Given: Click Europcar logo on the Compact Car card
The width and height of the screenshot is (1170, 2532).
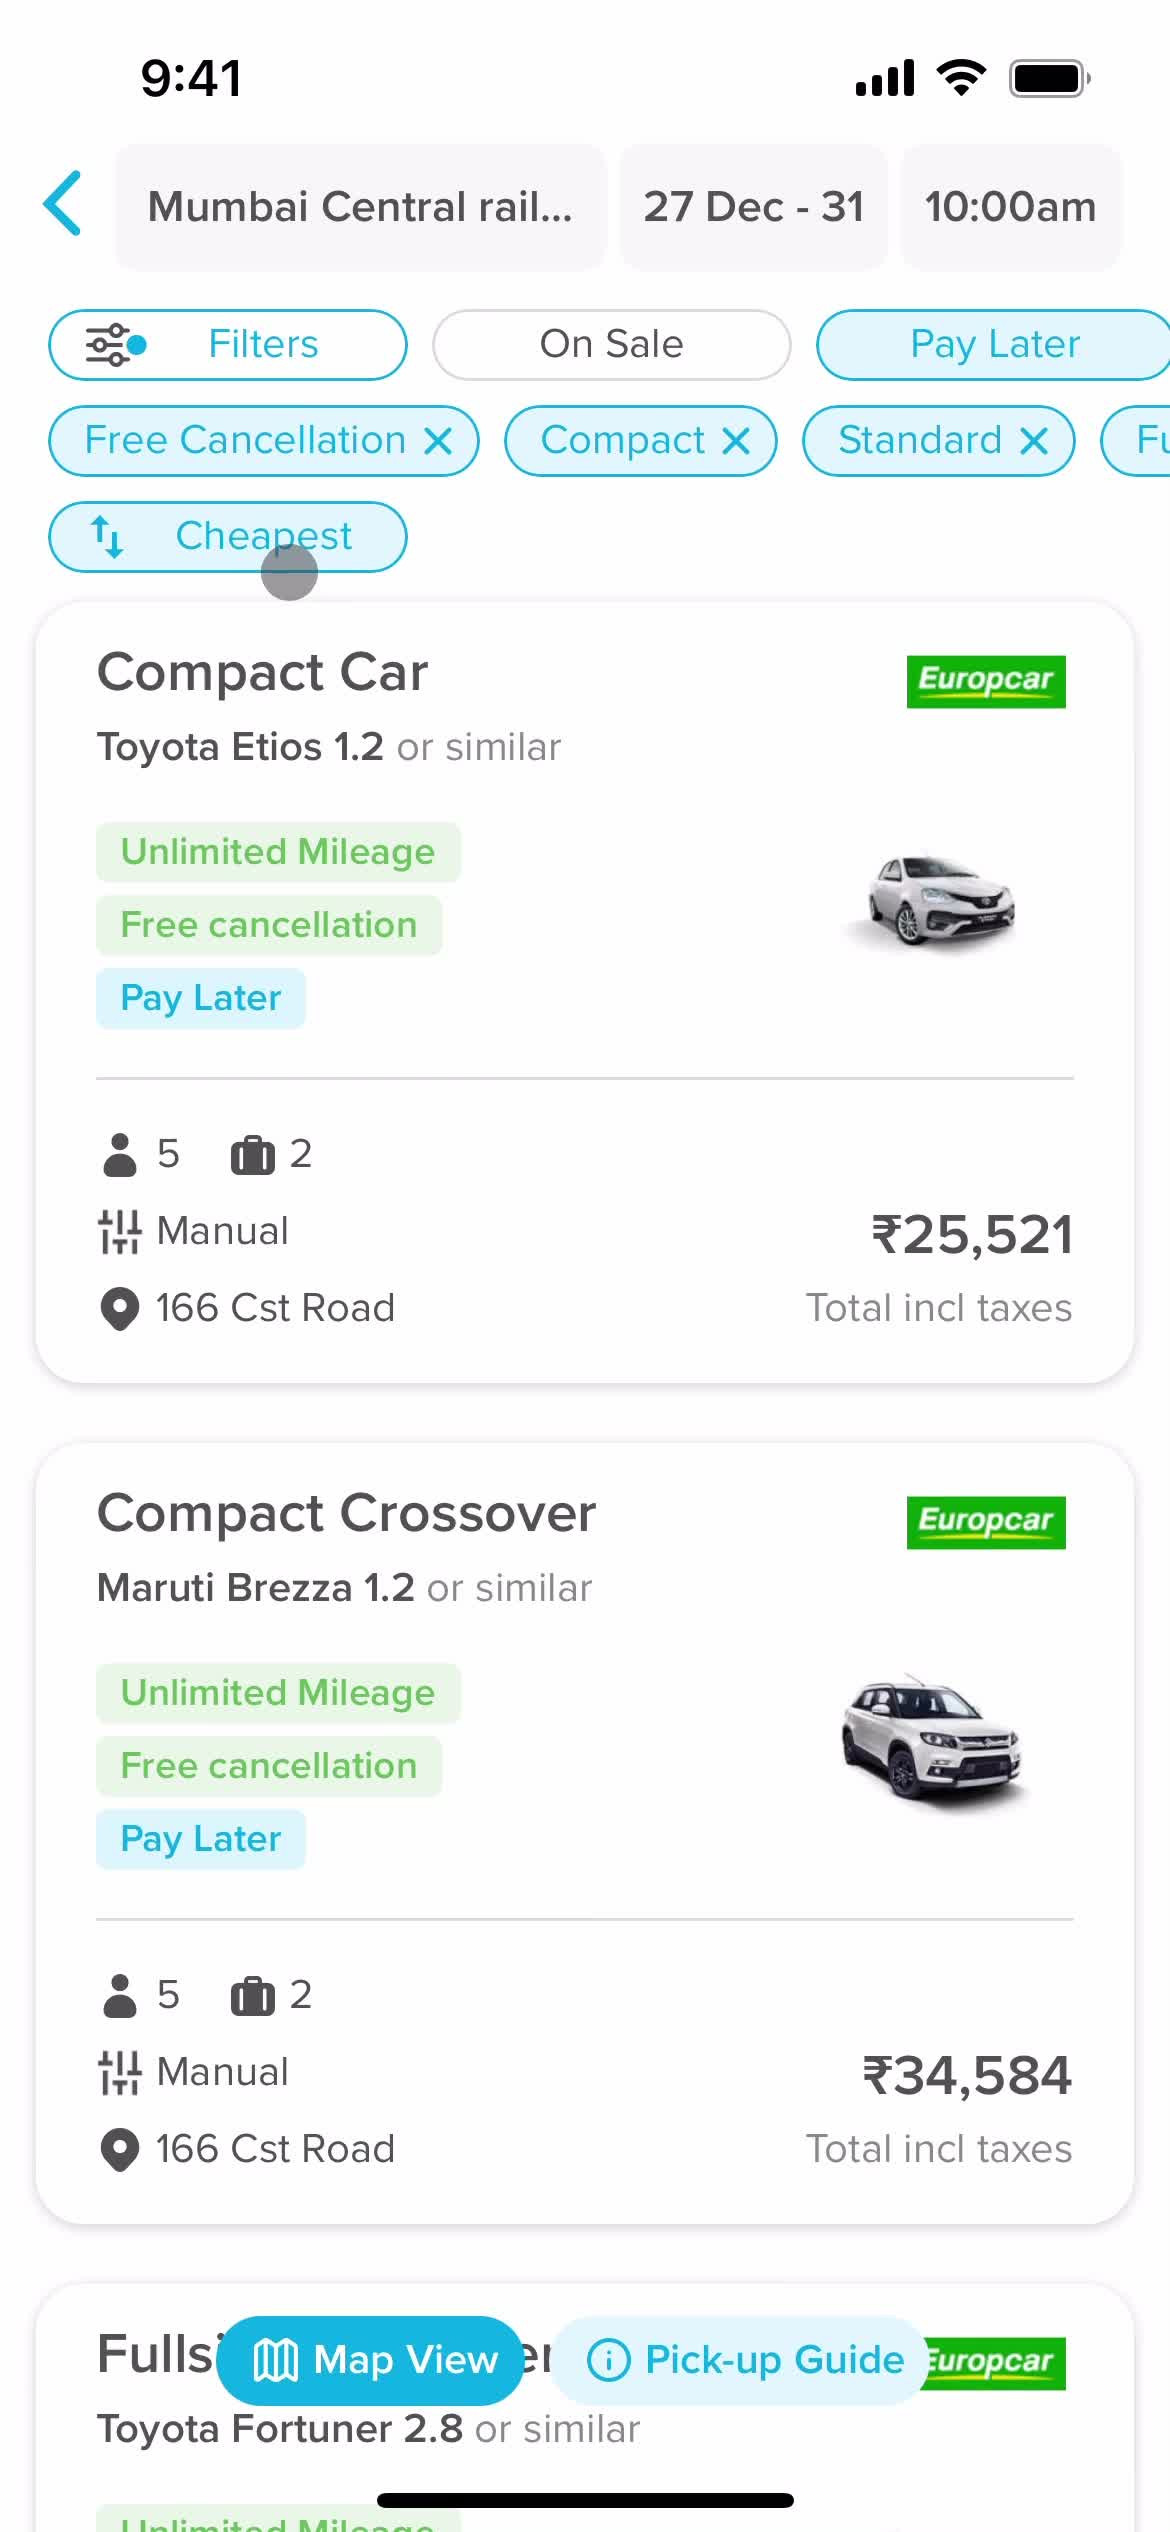Looking at the screenshot, I should coord(986,681).
